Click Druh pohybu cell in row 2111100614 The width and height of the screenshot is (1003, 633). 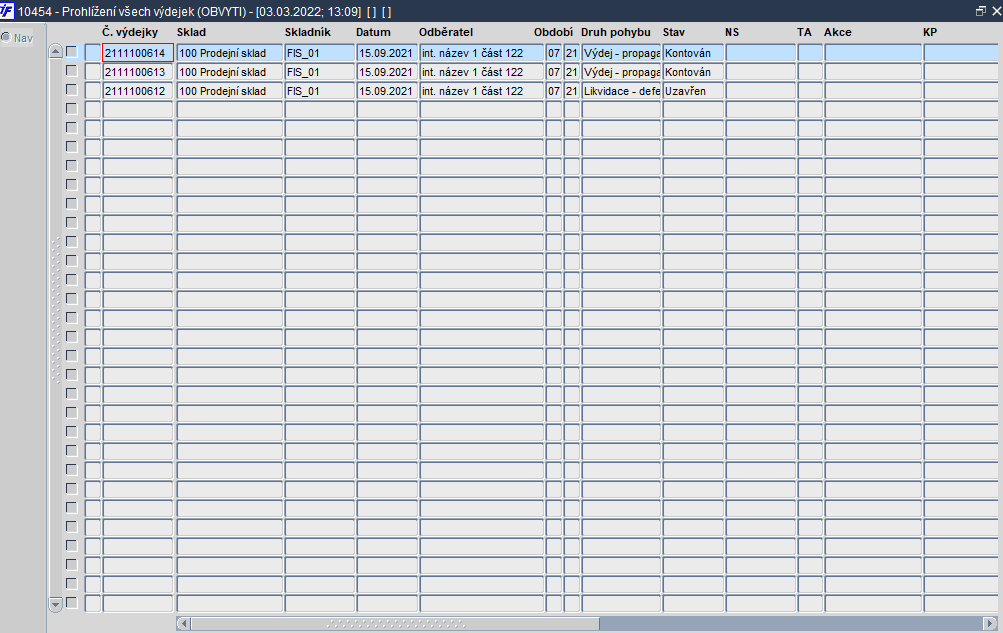click(x=621, y=53)
